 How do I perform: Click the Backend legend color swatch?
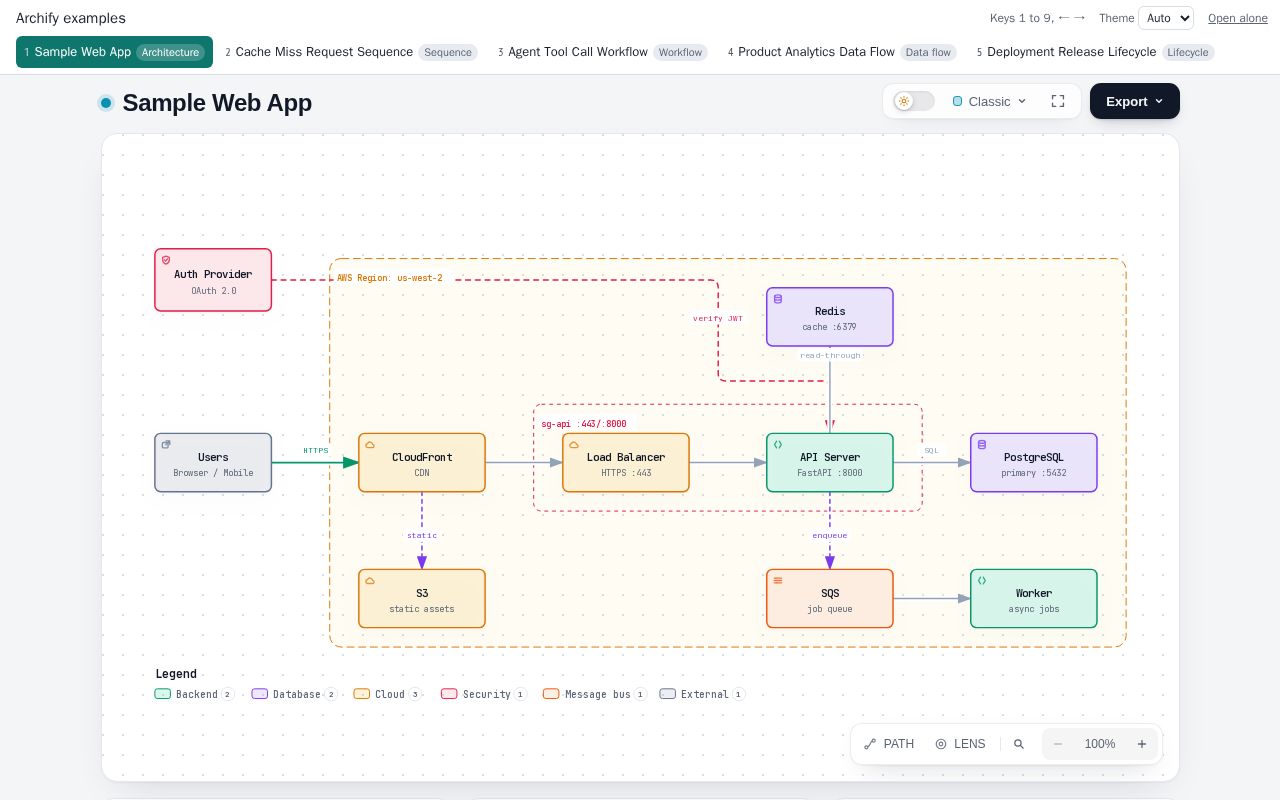click(163, 694)
